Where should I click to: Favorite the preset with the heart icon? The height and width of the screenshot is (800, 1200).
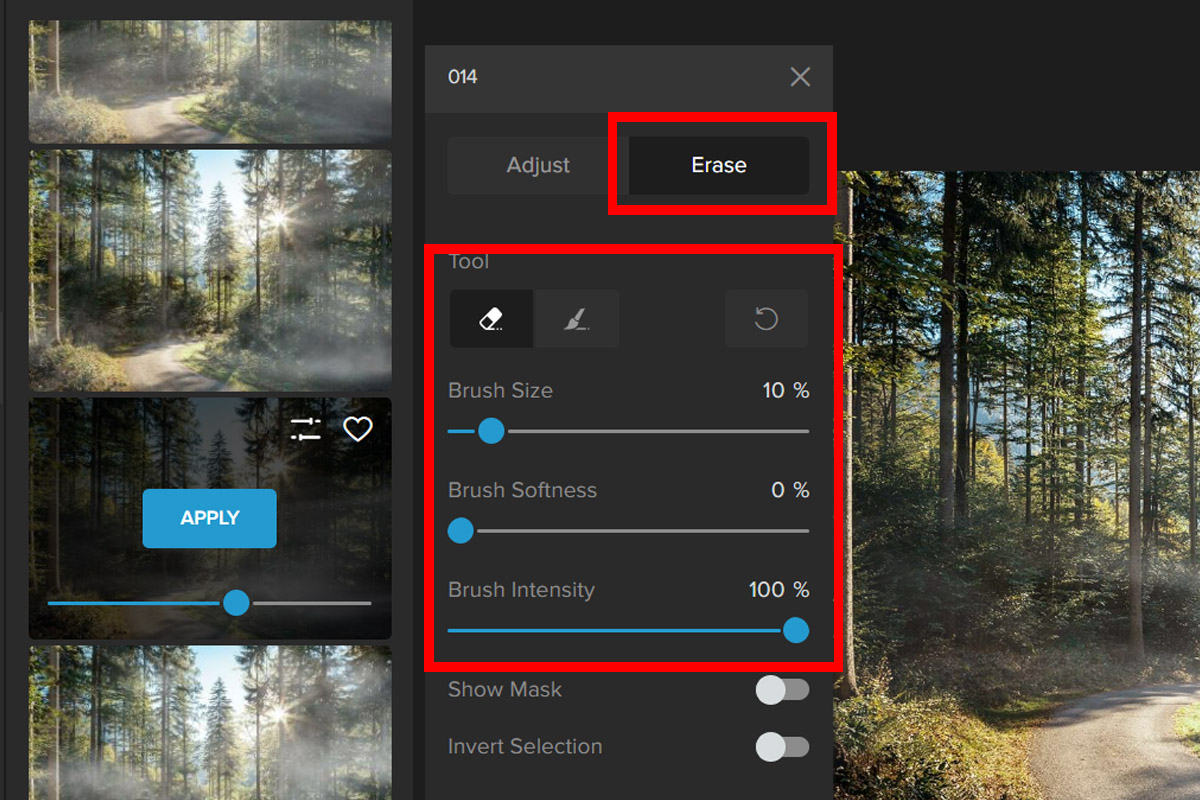tap(357, 430)
